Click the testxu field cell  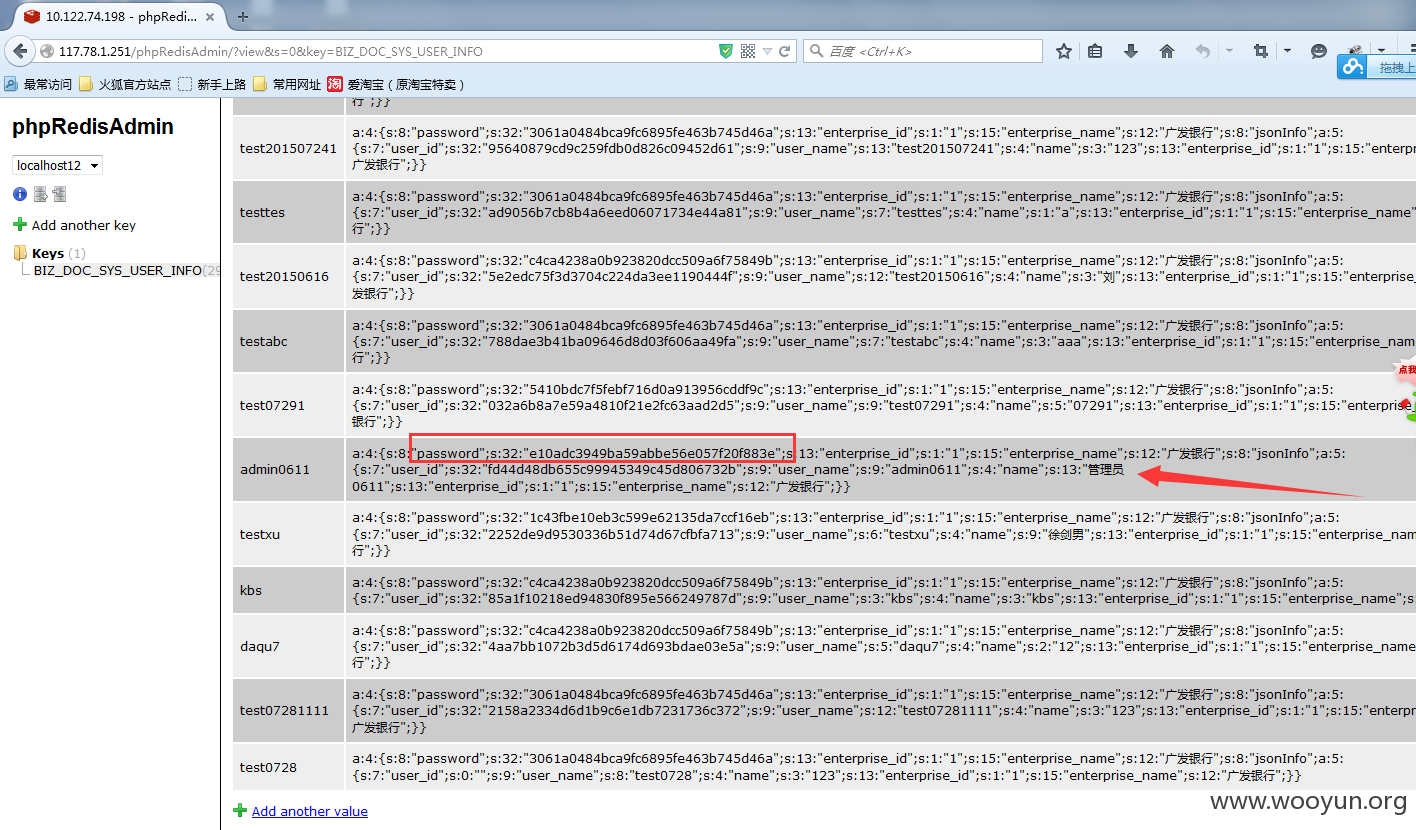(288, 534)
